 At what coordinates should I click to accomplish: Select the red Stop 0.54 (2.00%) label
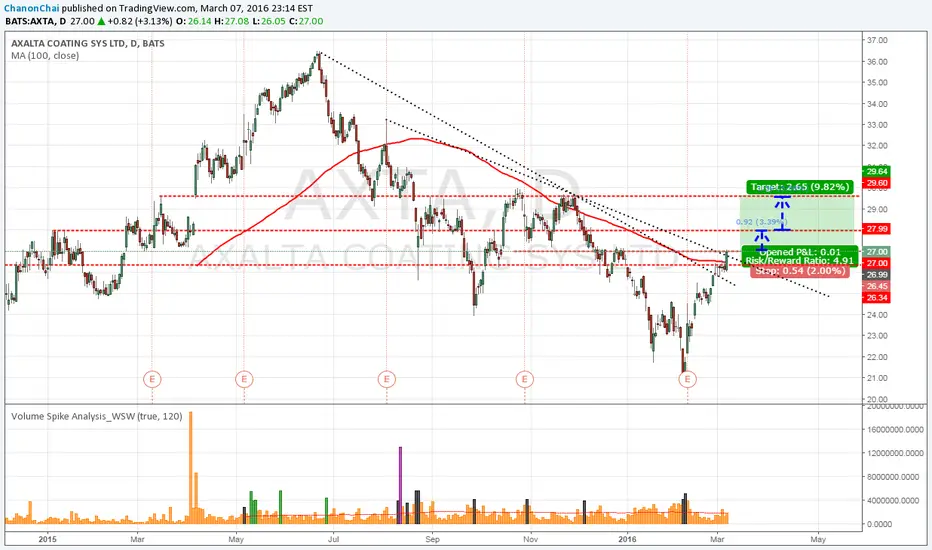[x=799, y=271]
